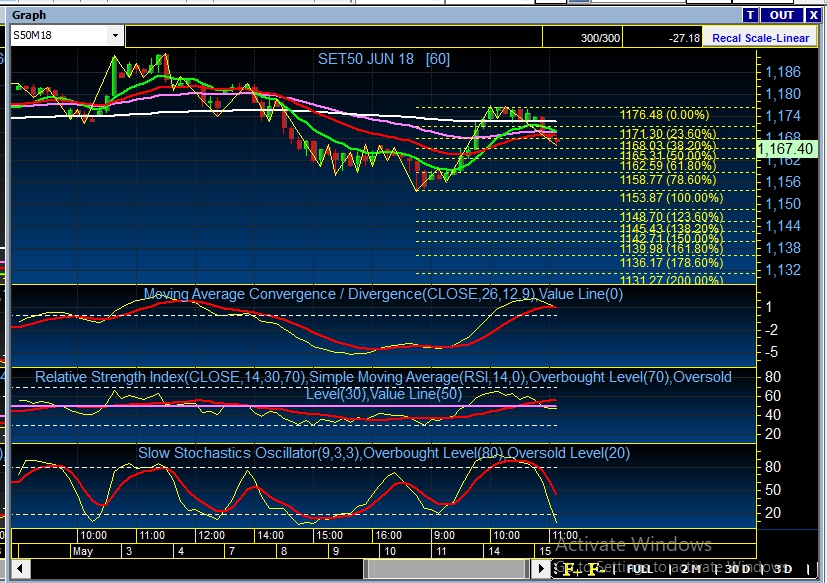Click the Recal Scale-Linear button
The width and height of the screenshot is (827, 583).
coord(760,38)
